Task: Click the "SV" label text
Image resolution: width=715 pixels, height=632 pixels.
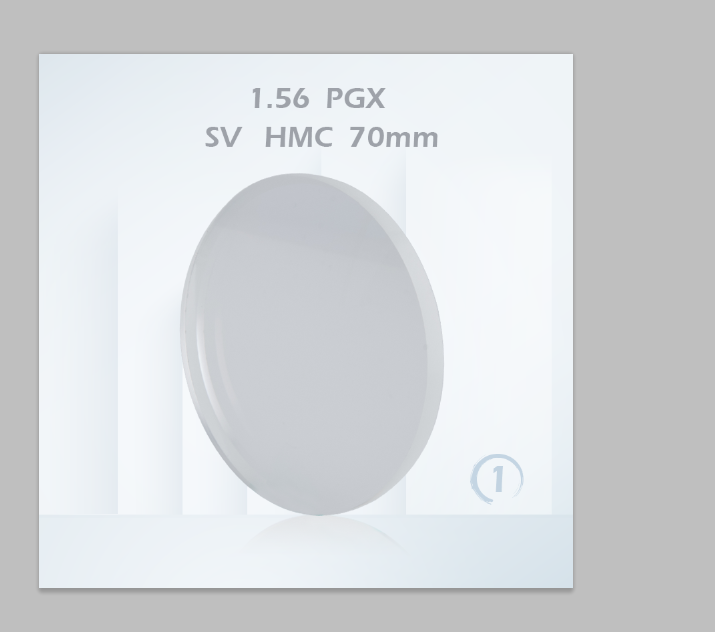Action: pyautogui.click(x=222, y=137)
